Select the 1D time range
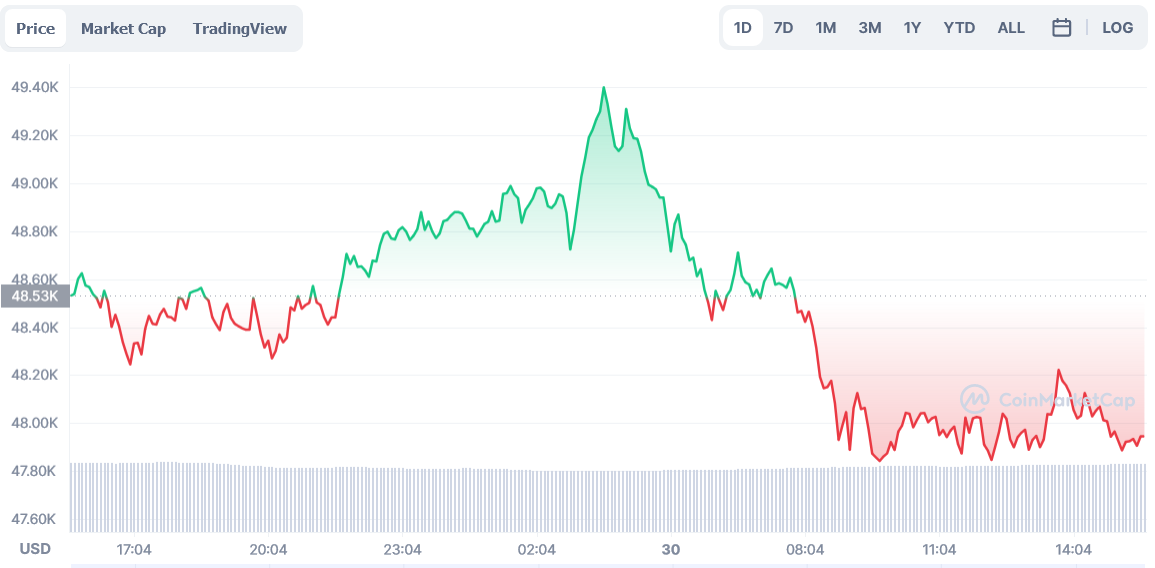The width and height of the screenshot is (1155, 568). tap(742, 28)
